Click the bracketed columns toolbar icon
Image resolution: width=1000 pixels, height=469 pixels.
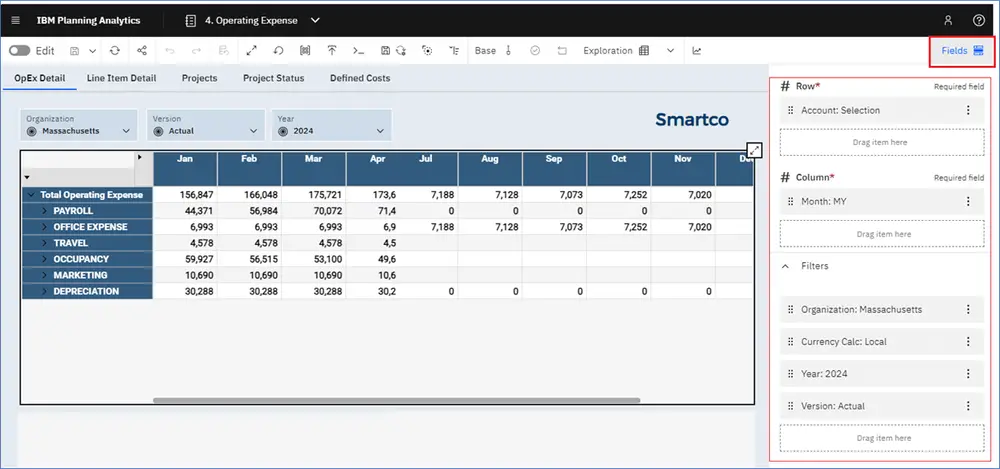(x=305, y=50)
